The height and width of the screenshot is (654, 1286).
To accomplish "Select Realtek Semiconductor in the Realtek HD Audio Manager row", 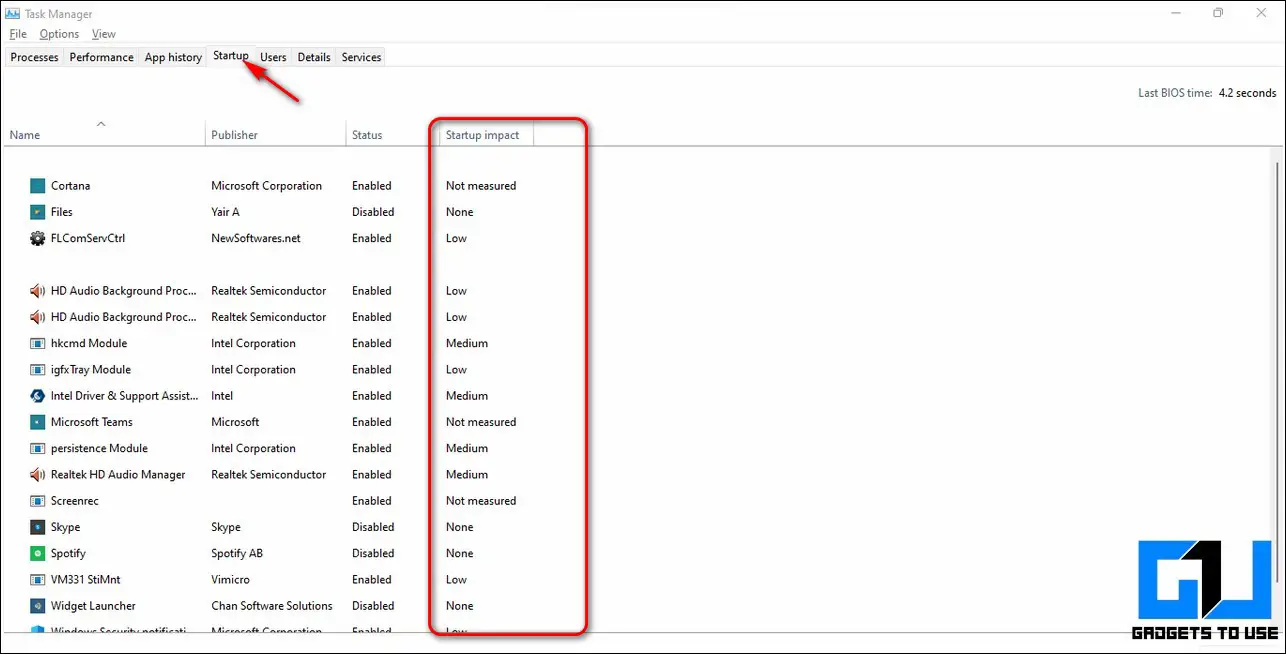I will coord(269,475).
